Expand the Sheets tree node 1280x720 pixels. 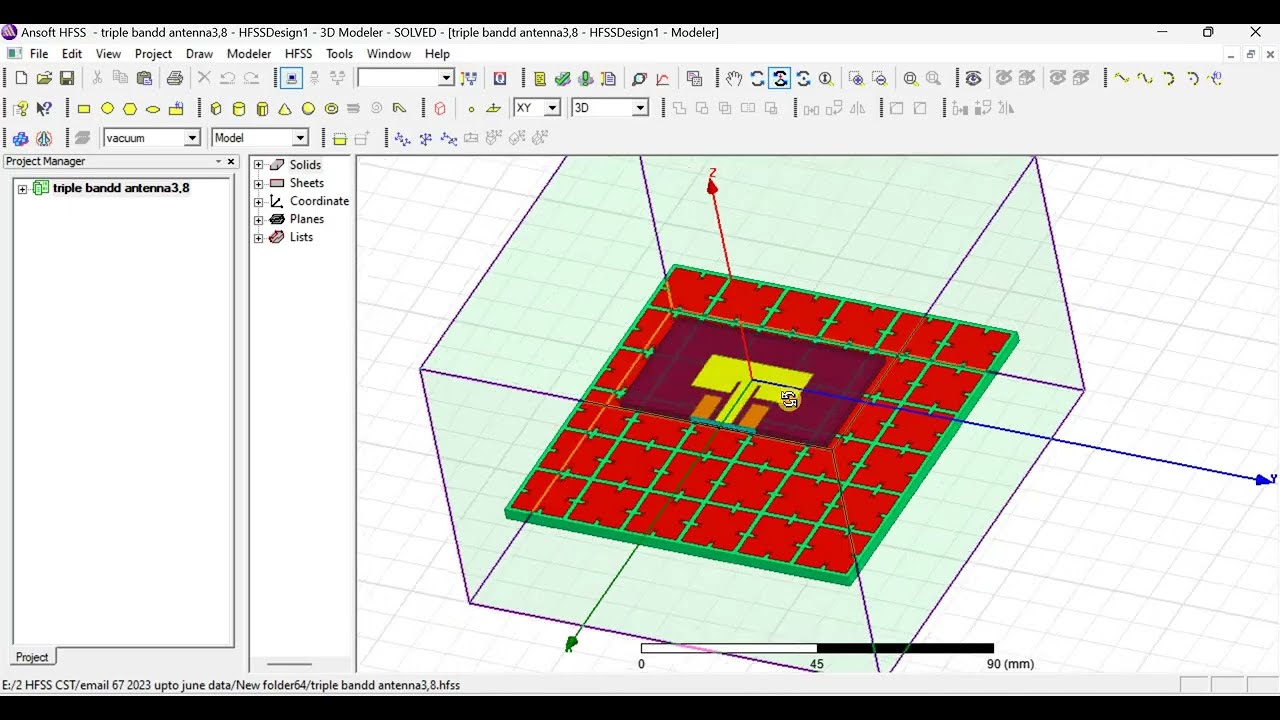pyautogui.click(x=258, y=183)
